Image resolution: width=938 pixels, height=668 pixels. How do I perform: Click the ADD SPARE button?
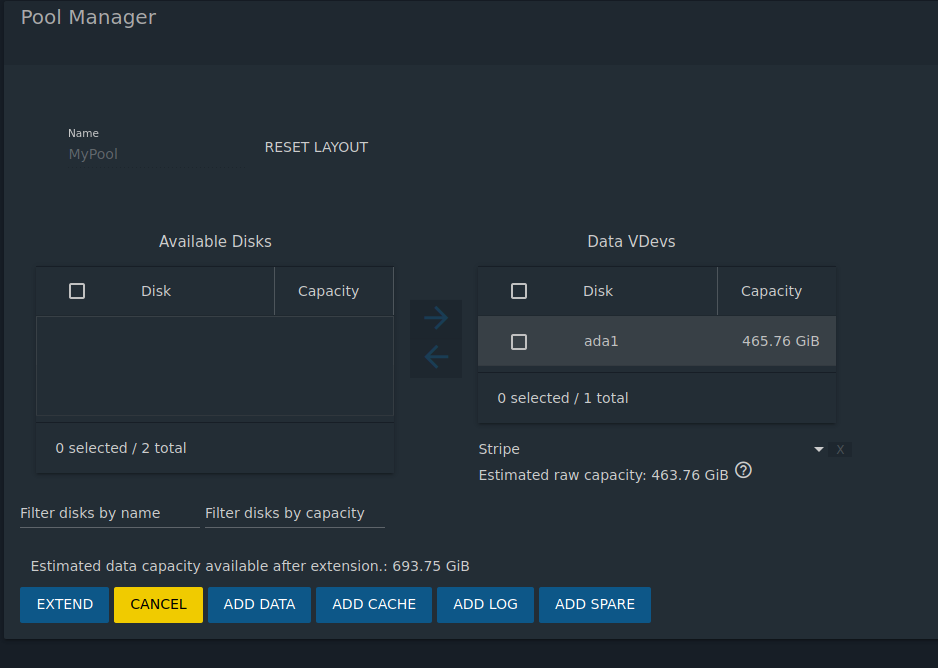(x=595, y=604)
